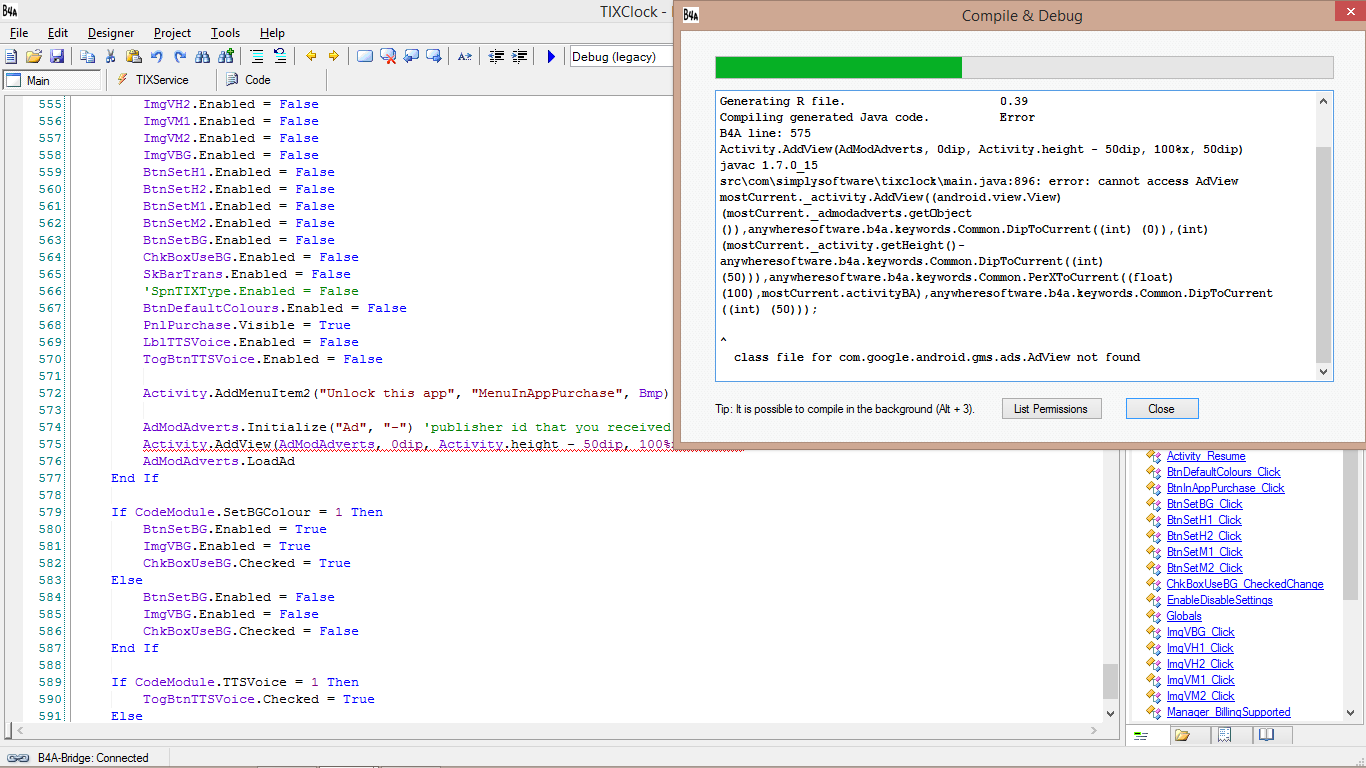
Task: Undo the last edit via toolbar
Action: tap(157, 57)
